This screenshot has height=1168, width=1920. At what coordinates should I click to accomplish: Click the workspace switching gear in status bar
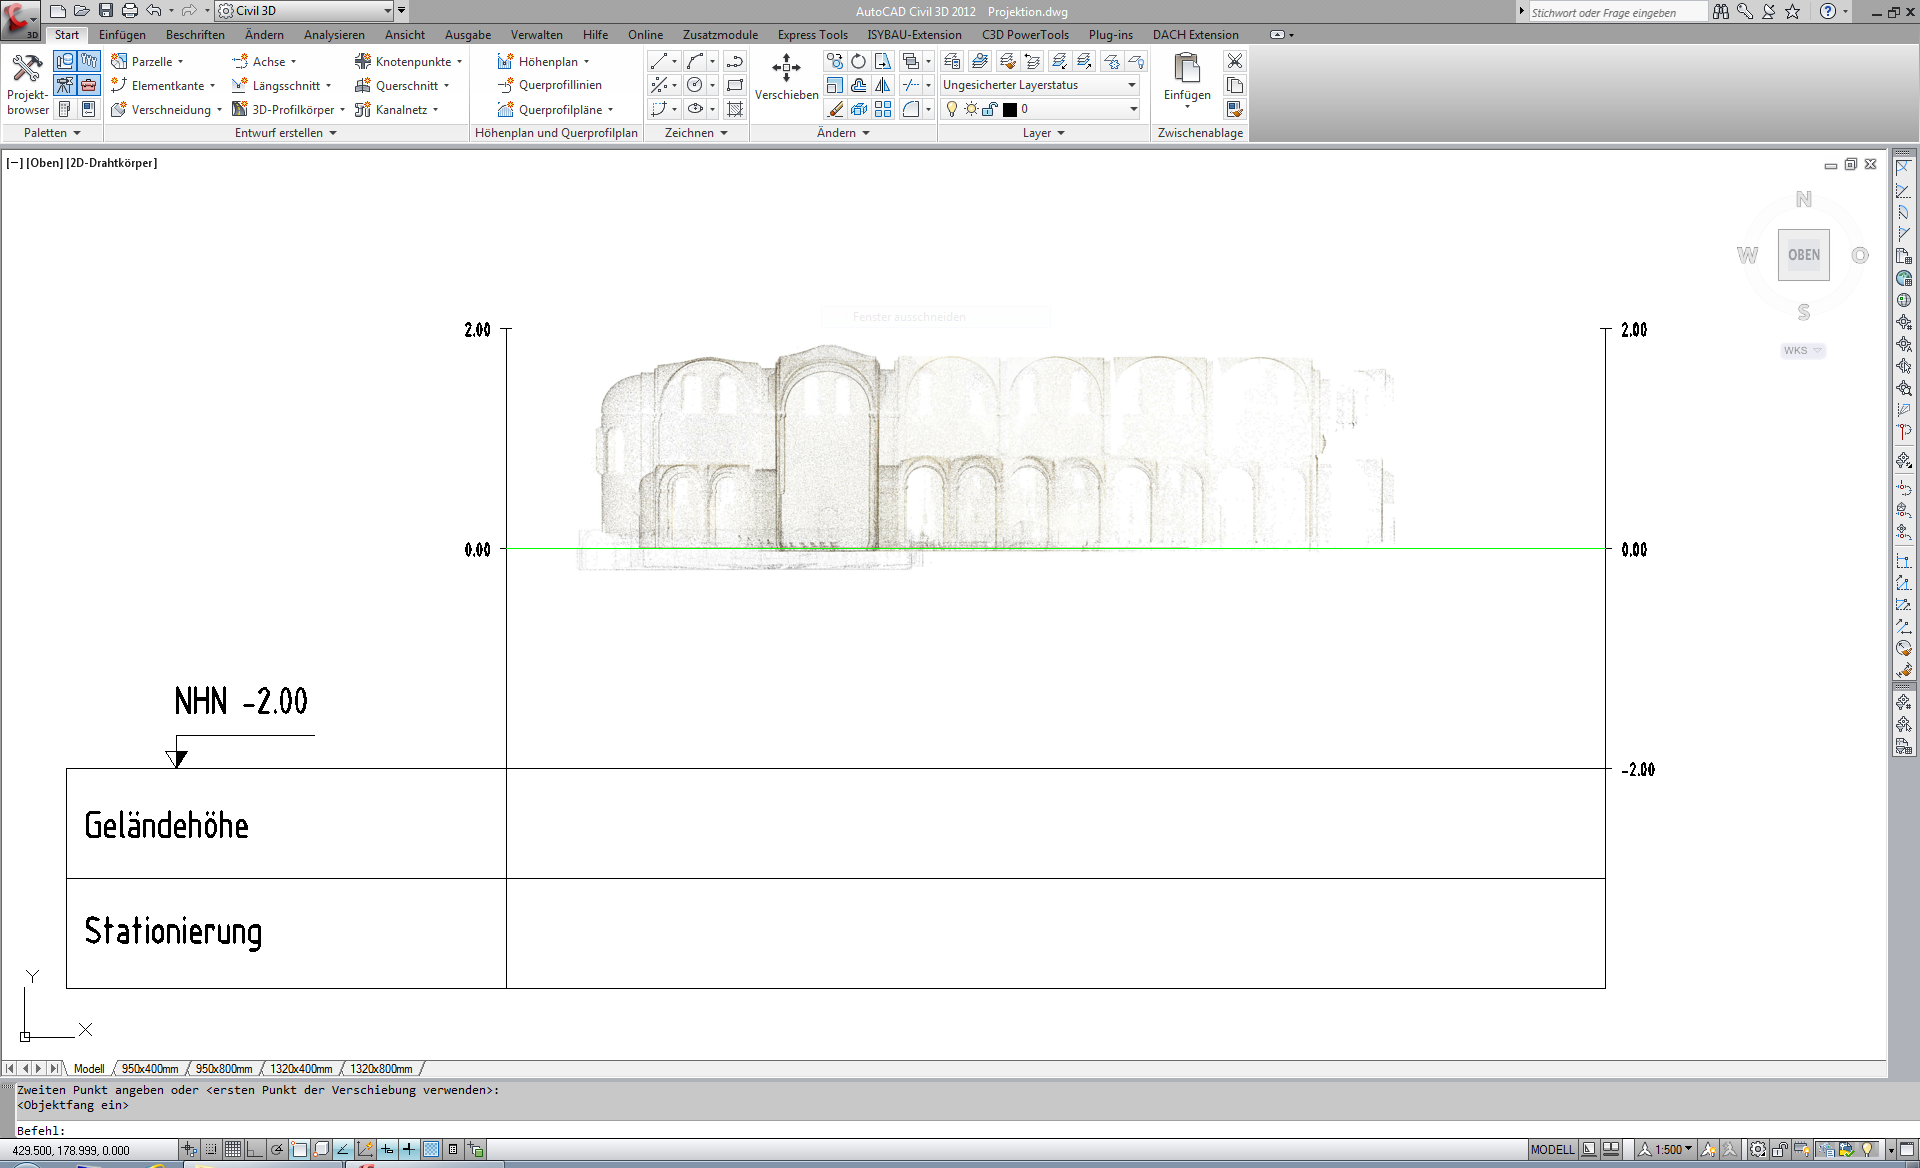point(1757,1149)
